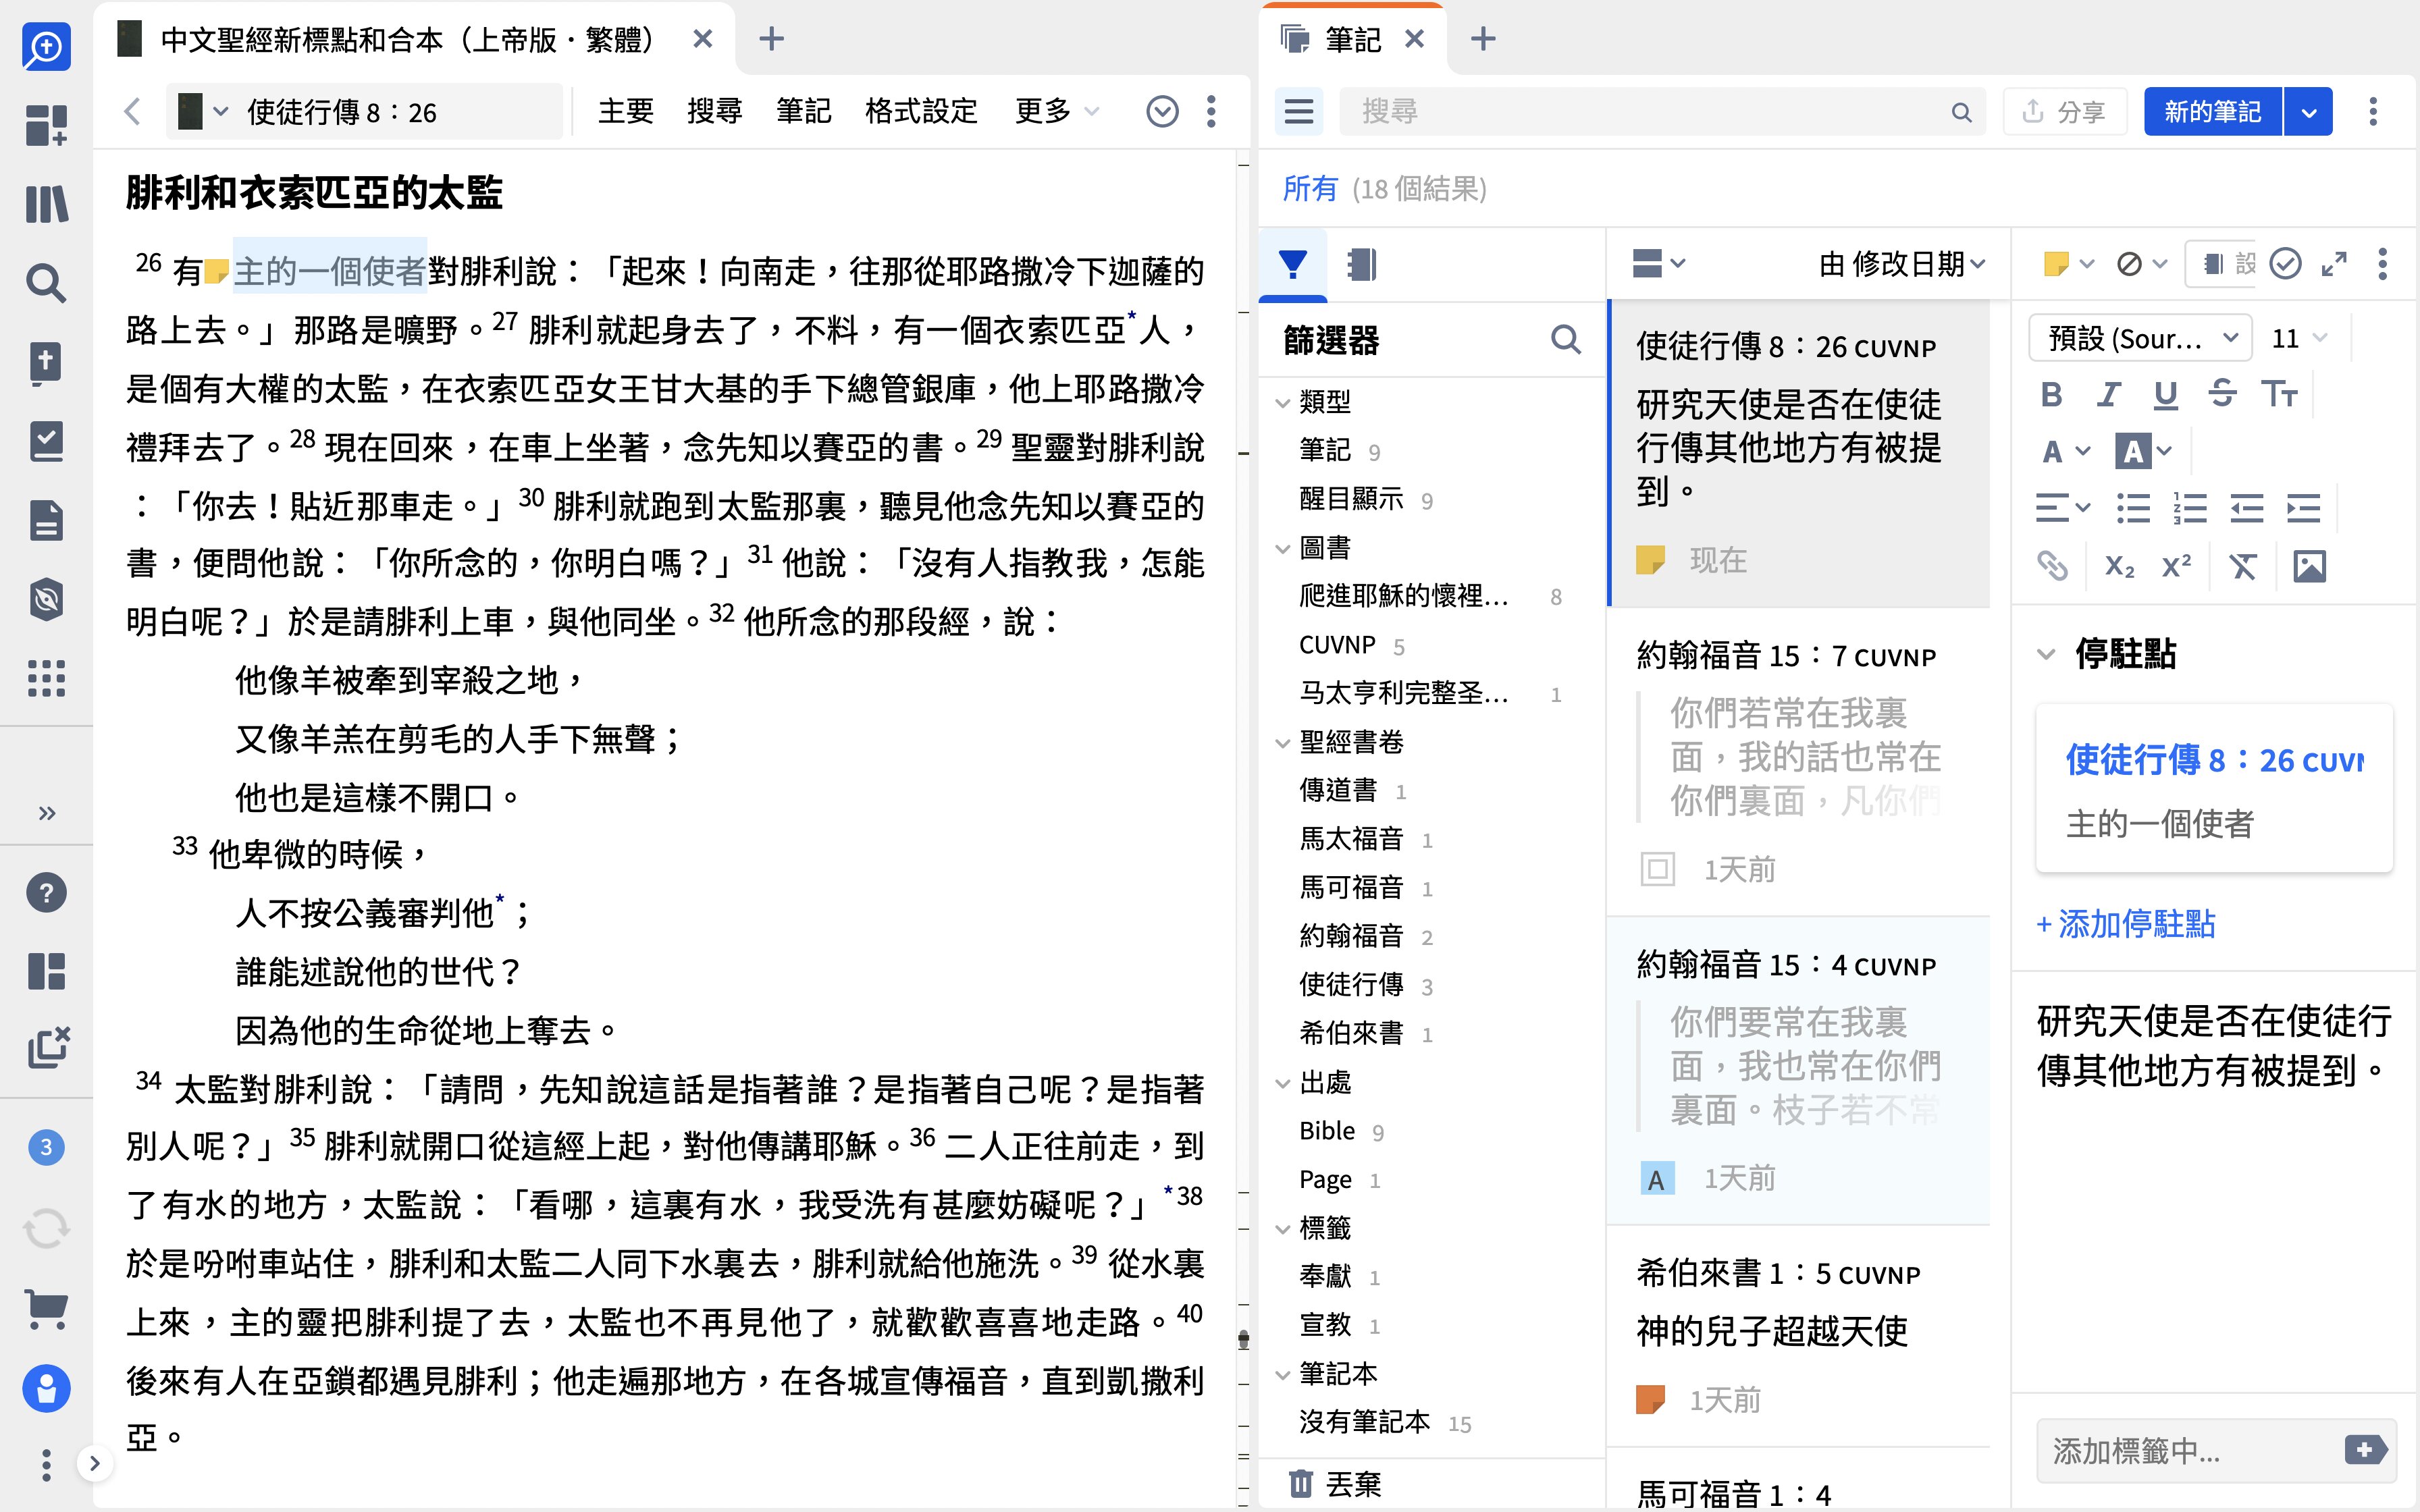Viewport: 2420px width, 1512px height.
Task: Click the notes 搜尋 search field
Action: click(x=1662, y=111)
